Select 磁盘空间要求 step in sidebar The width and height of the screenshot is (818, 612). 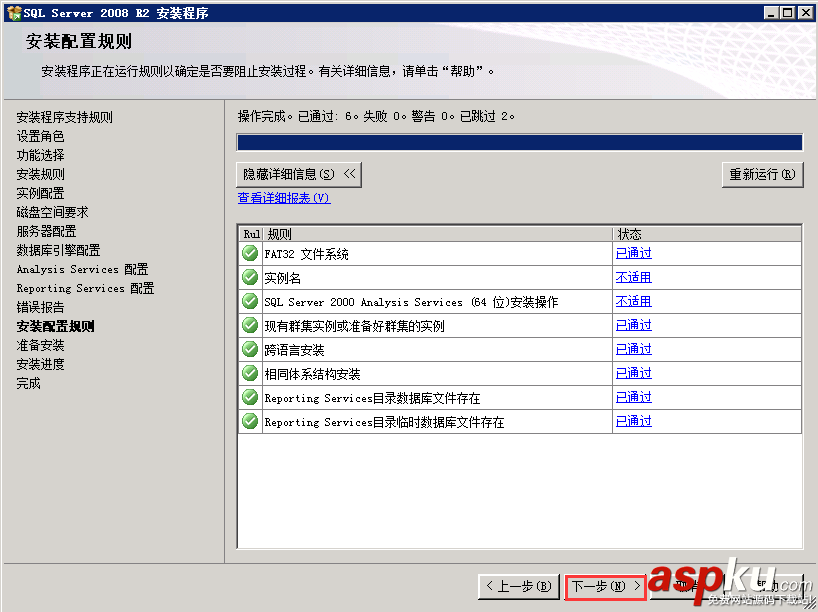[53, 212]
